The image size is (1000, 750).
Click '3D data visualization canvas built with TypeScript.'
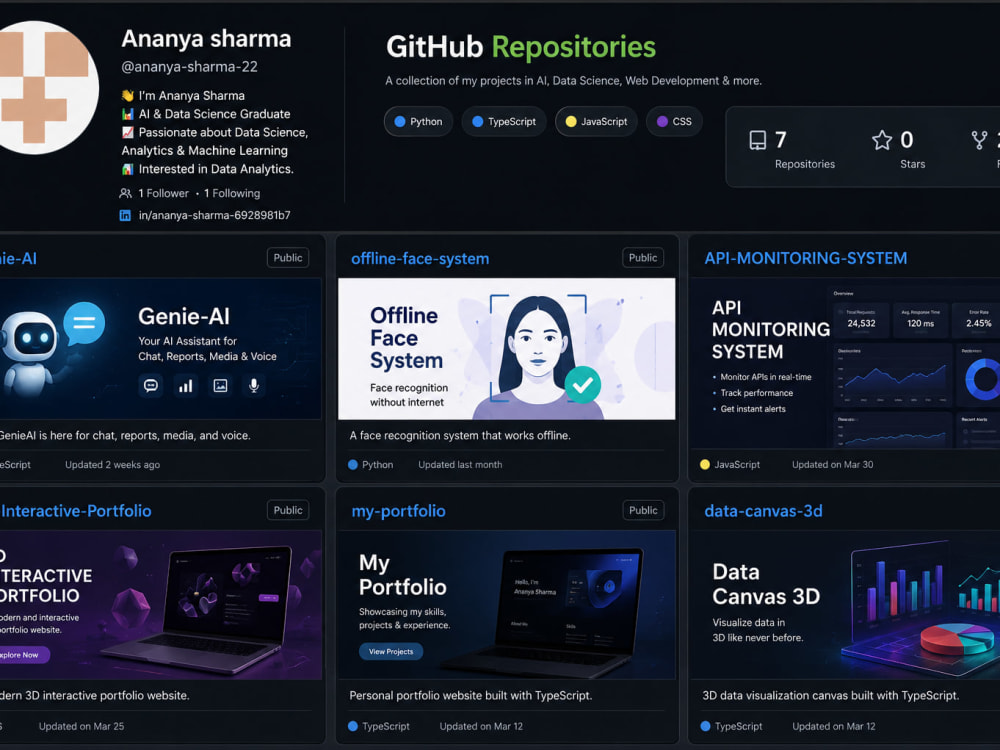click(x=830, y=696)
